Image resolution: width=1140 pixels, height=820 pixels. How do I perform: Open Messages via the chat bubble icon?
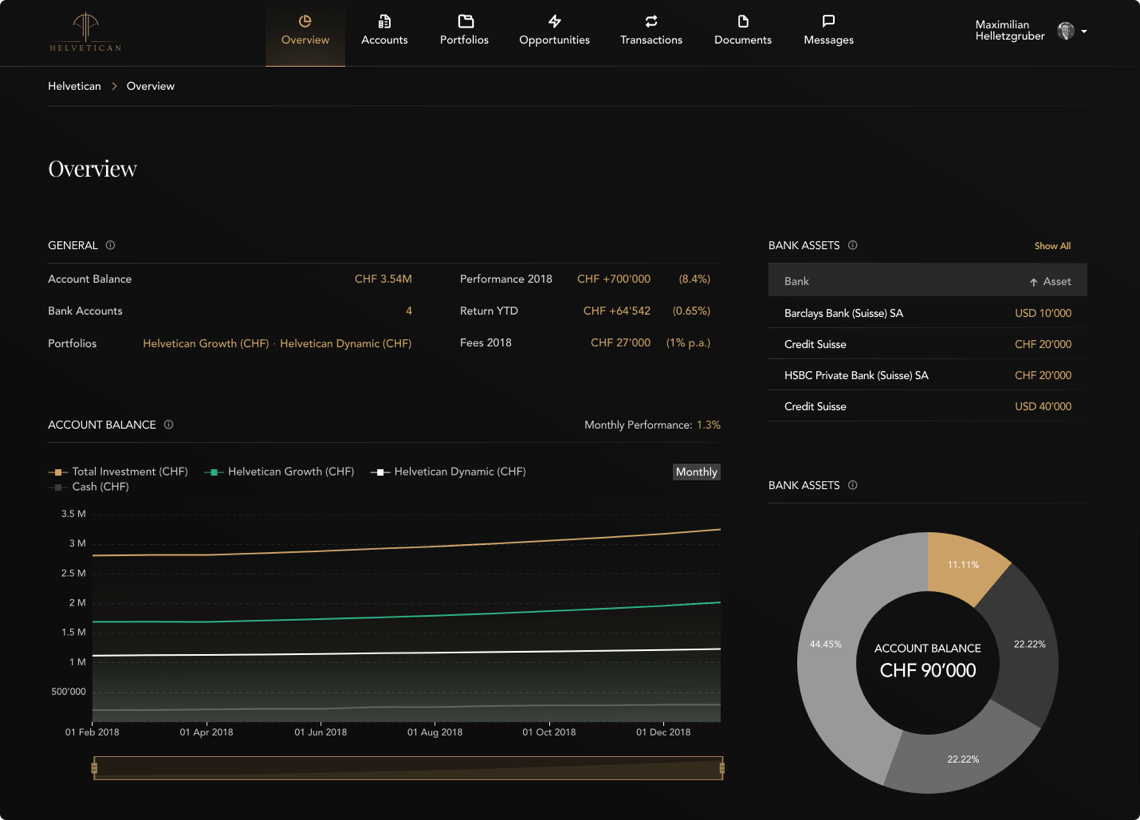828,19
